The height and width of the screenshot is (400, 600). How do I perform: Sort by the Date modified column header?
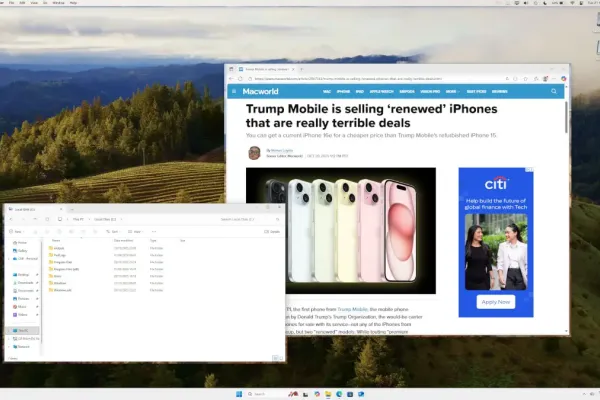(x=124, y=240)
